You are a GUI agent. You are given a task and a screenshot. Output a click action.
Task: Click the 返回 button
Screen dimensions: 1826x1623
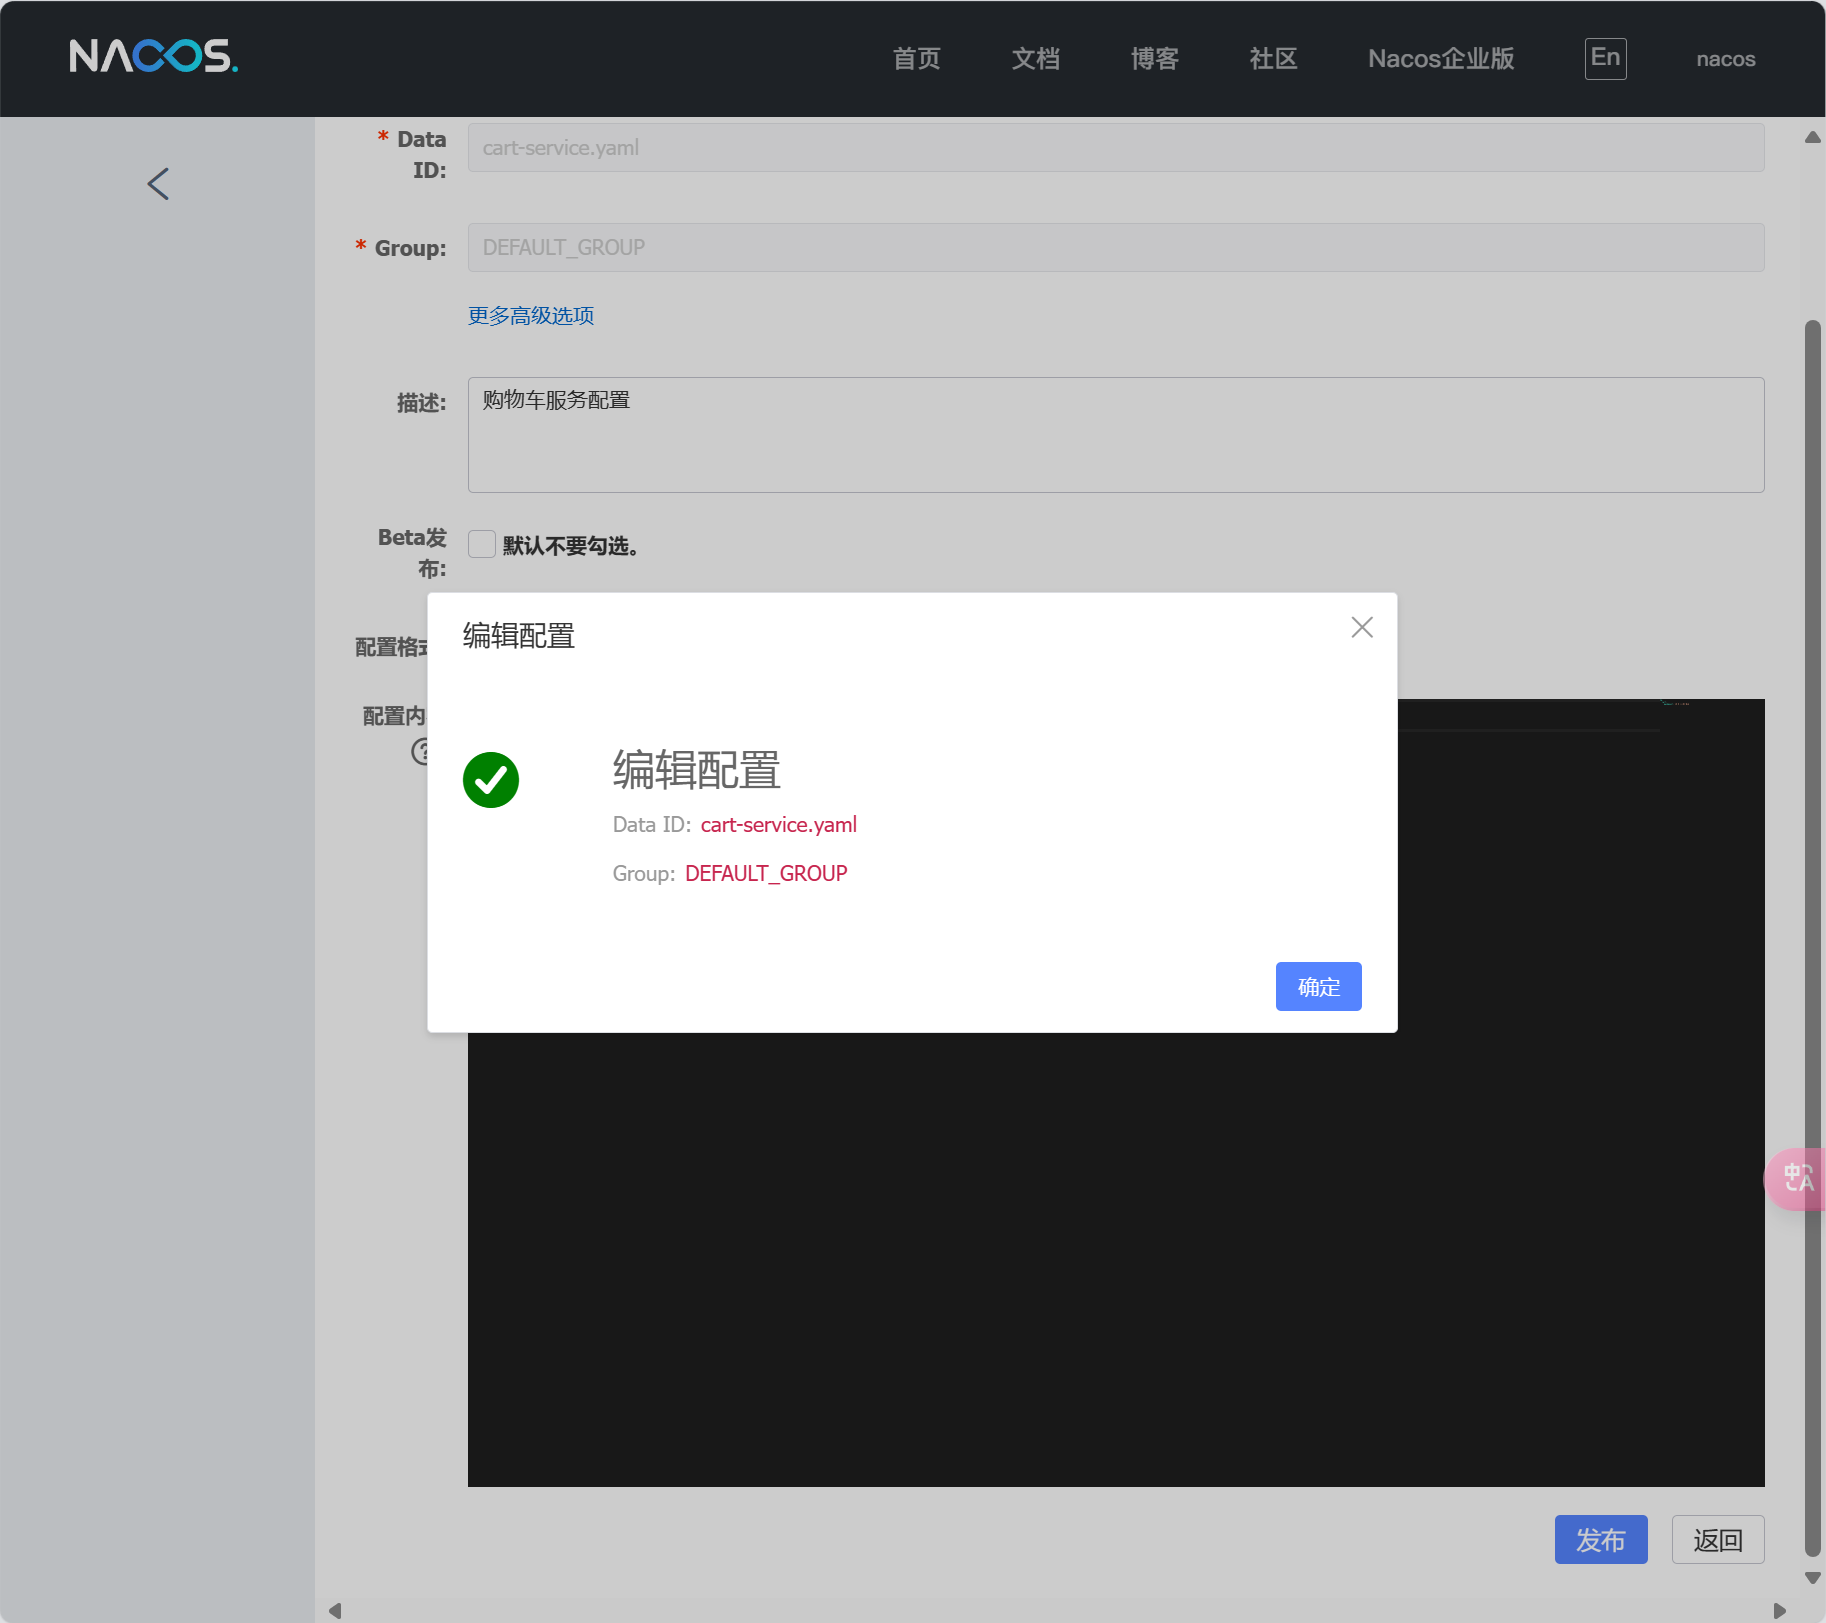[x=1717, y=1540]
